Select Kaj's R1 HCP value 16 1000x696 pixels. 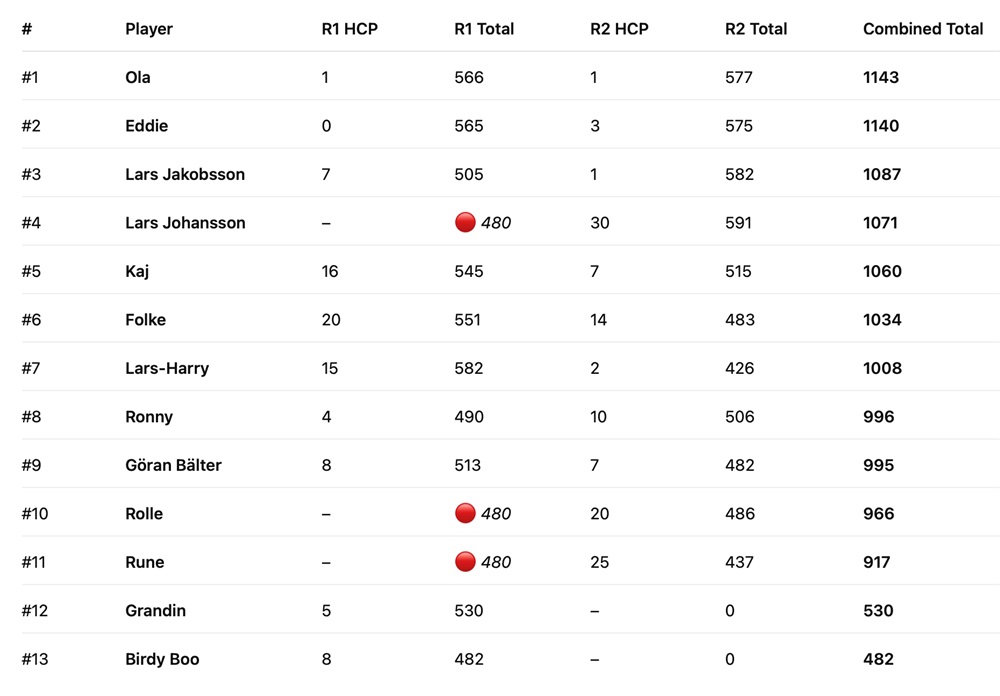click(330, 271)
